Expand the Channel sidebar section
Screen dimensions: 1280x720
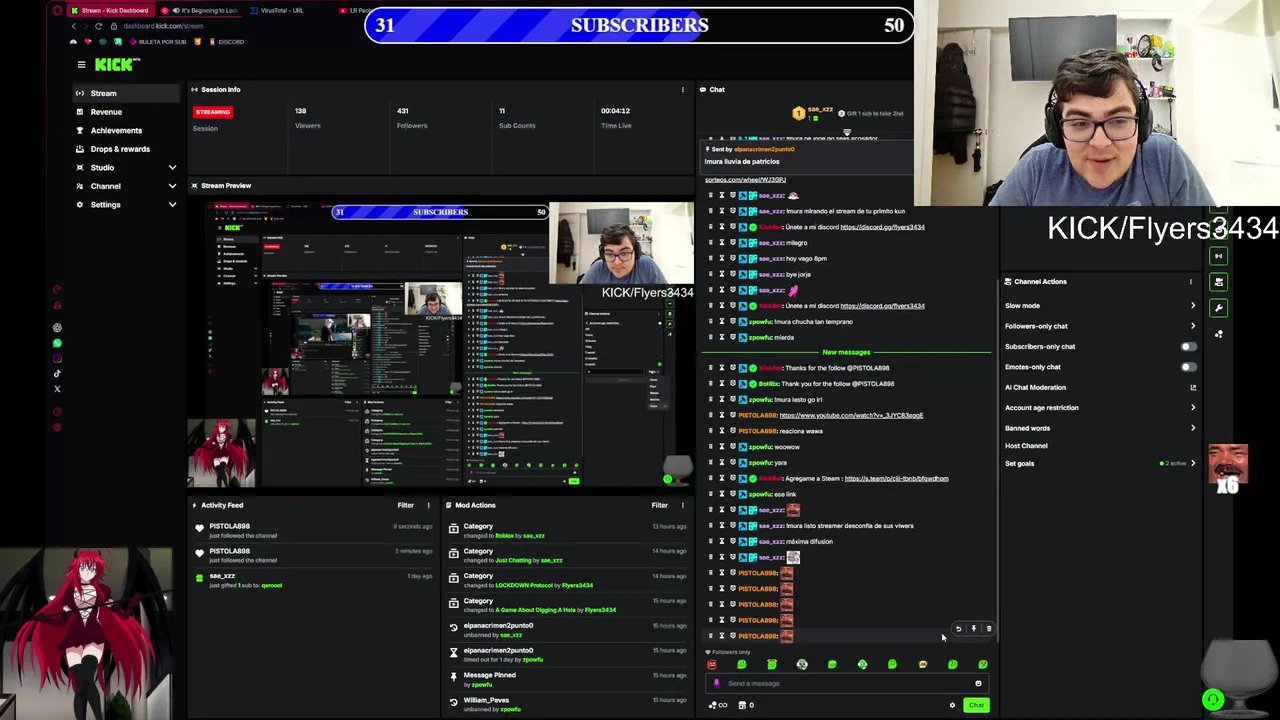[126, 186]
